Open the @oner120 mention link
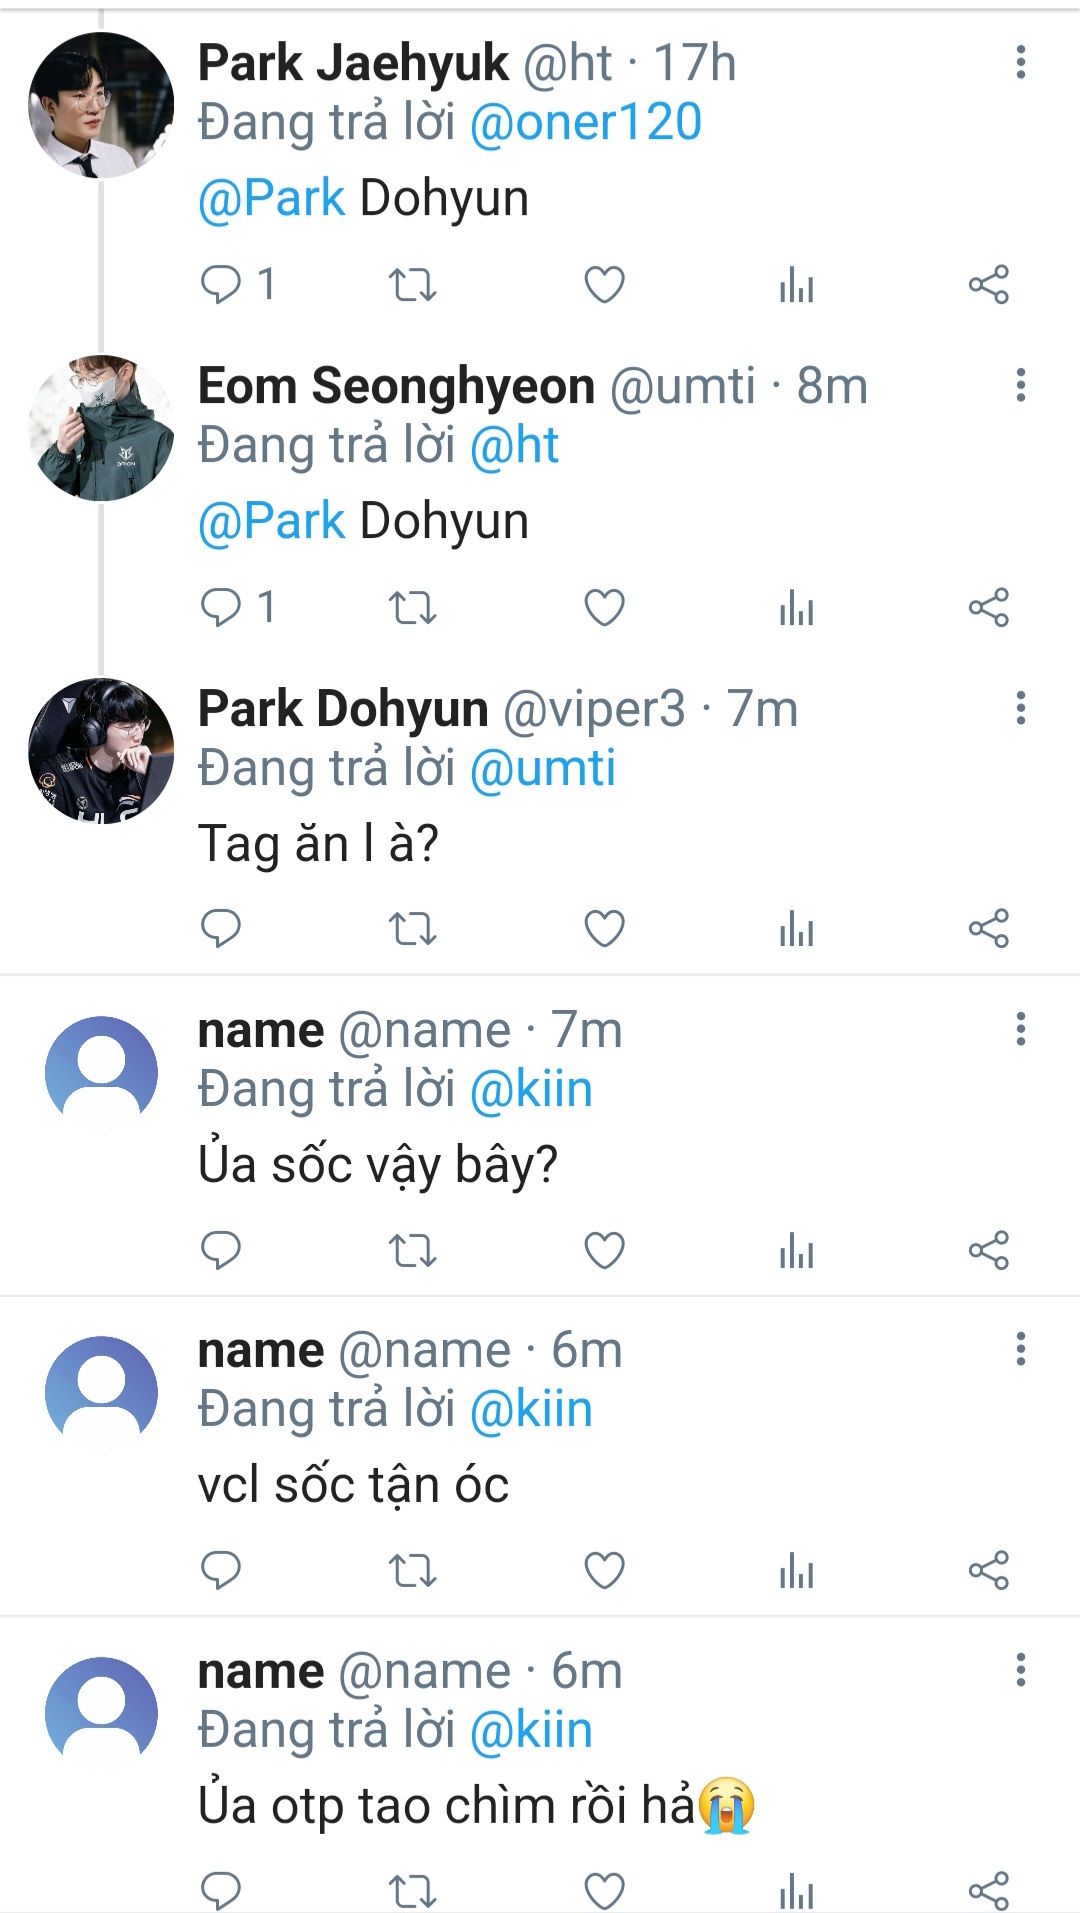This screenshot has height=1913, width=1080. pyautogui.click(x=585, y=123)
